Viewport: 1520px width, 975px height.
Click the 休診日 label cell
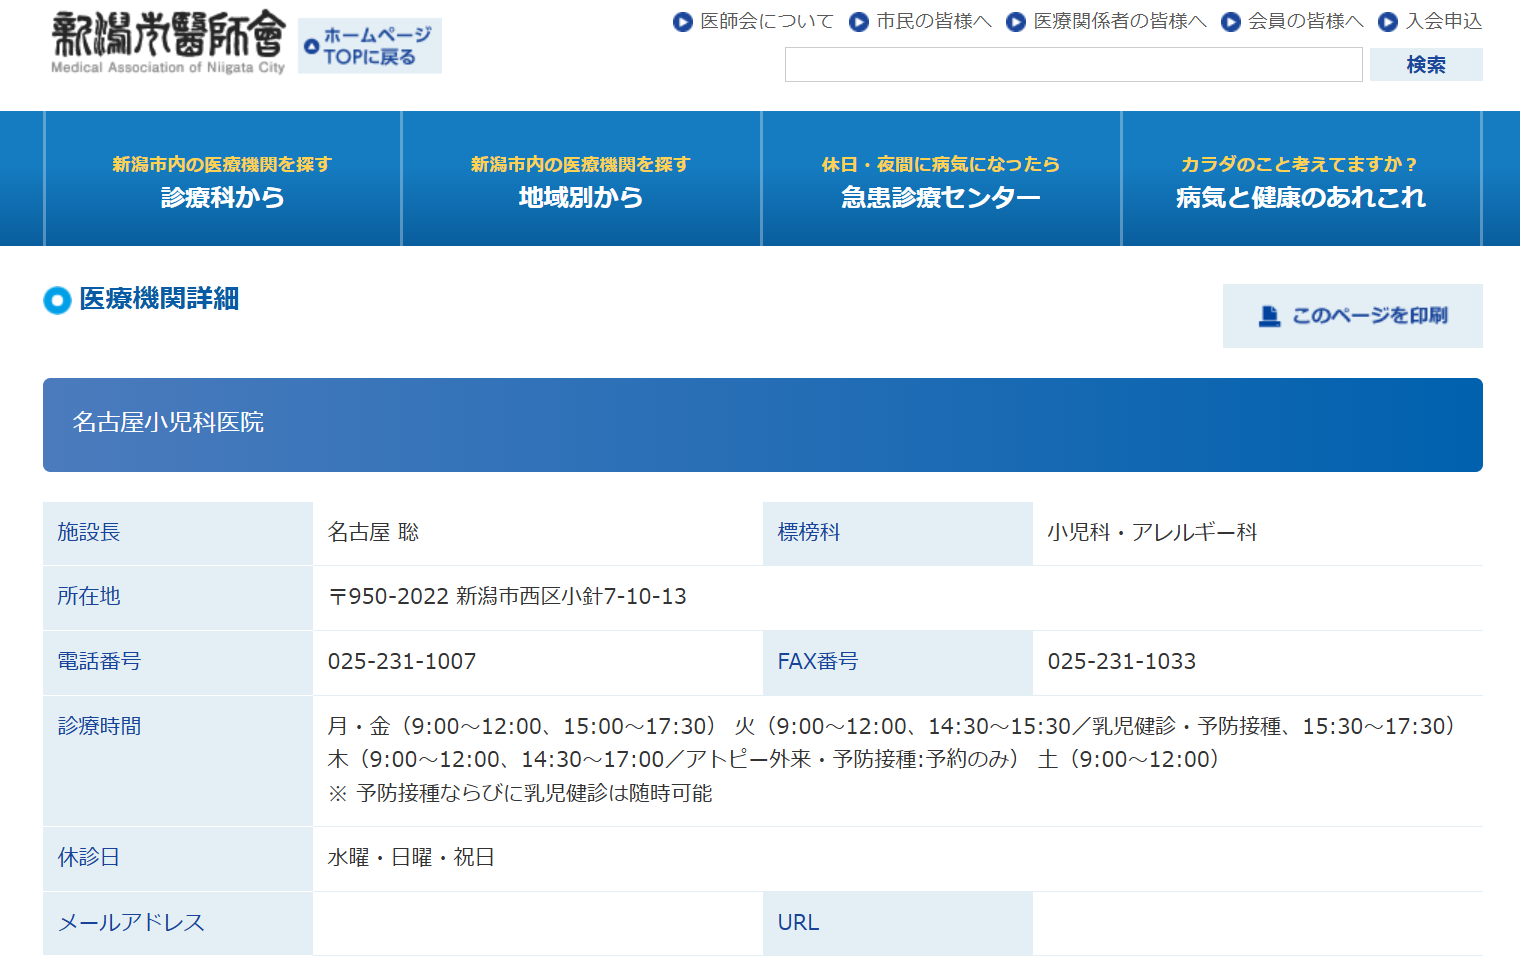178,858
